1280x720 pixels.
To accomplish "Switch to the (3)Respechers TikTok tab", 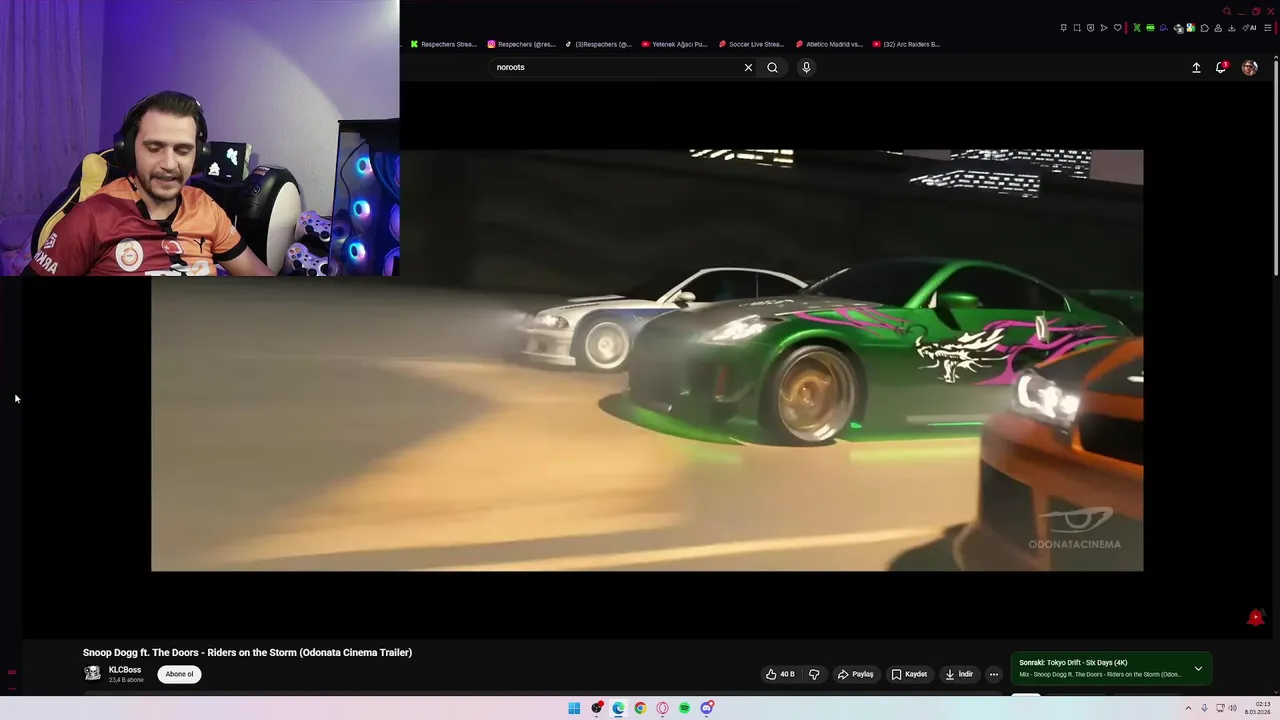I will tap(598, 44).
